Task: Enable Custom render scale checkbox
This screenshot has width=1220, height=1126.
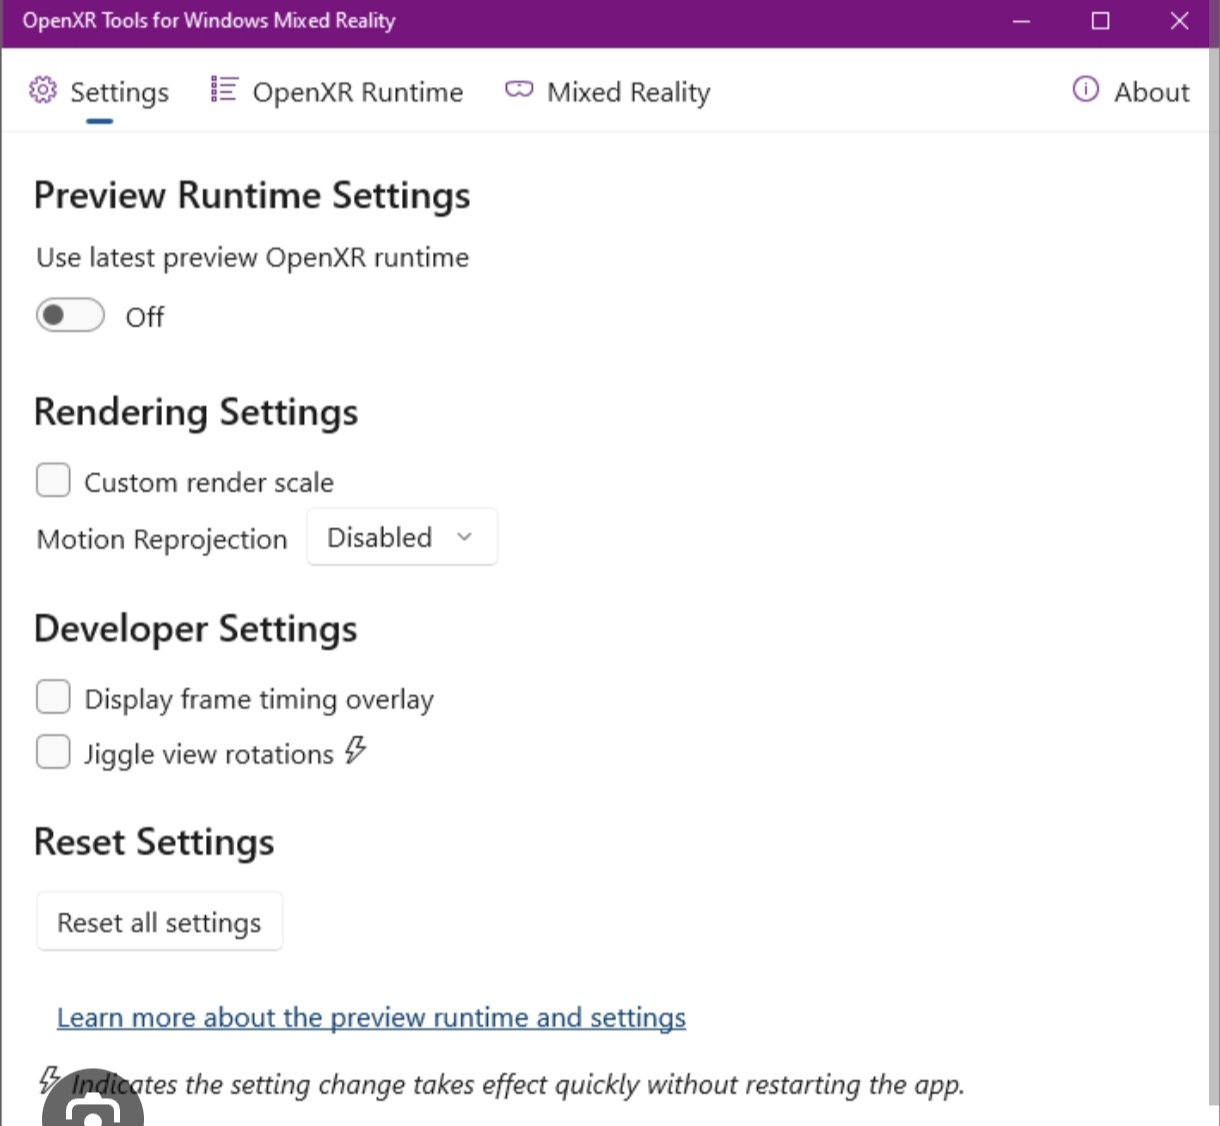Action: point(53,480)
